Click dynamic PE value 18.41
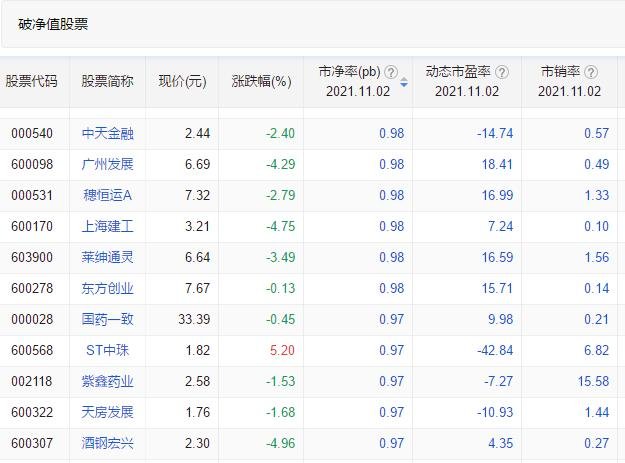Image resolution: width=625 pixels, height=463 pixels. [497, 164]
